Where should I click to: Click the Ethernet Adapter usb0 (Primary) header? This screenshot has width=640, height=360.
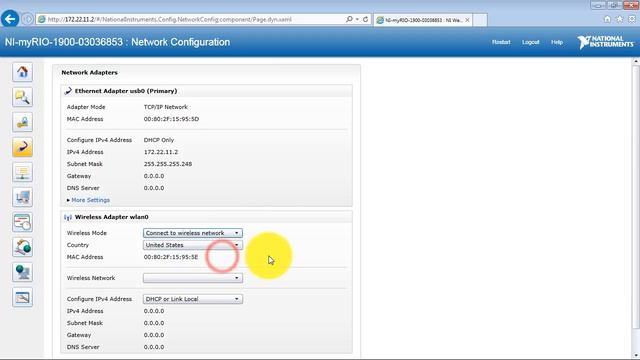coord(126,91)
